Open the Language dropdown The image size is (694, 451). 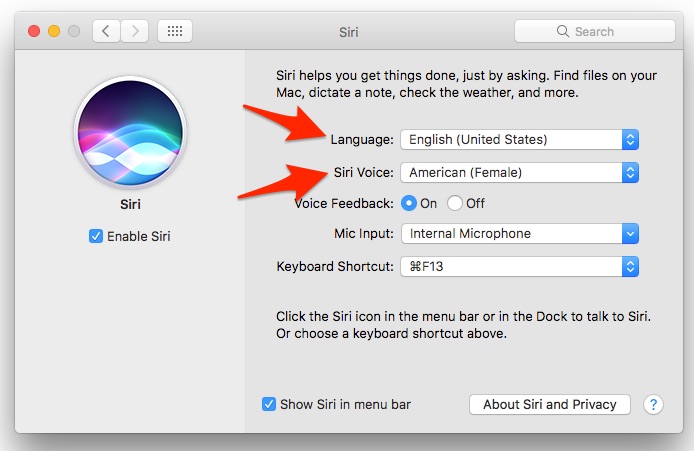(519, 140)
